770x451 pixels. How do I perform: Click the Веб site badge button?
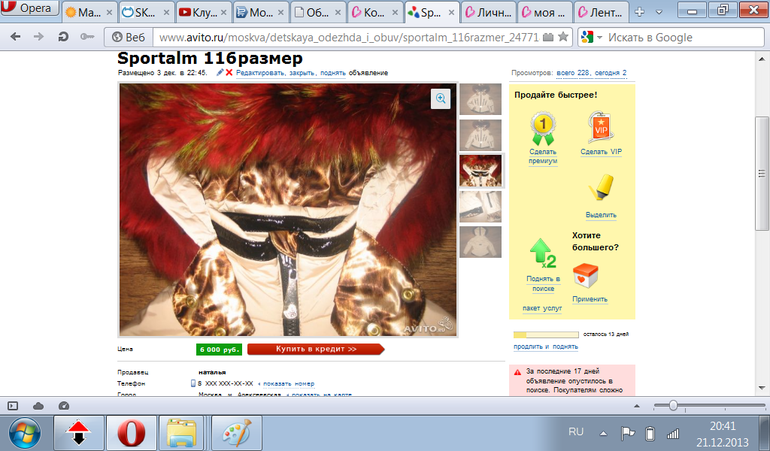tap(128, 37)
